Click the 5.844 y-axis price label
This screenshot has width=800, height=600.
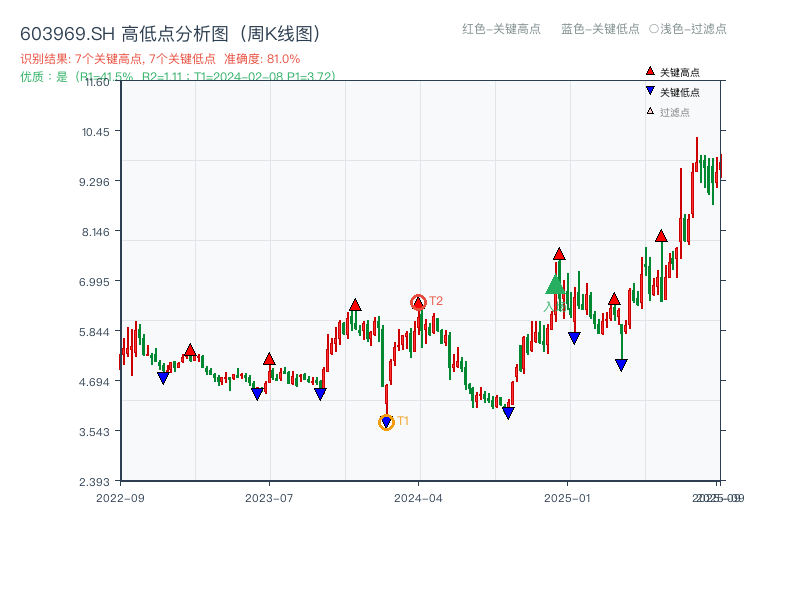94,332
